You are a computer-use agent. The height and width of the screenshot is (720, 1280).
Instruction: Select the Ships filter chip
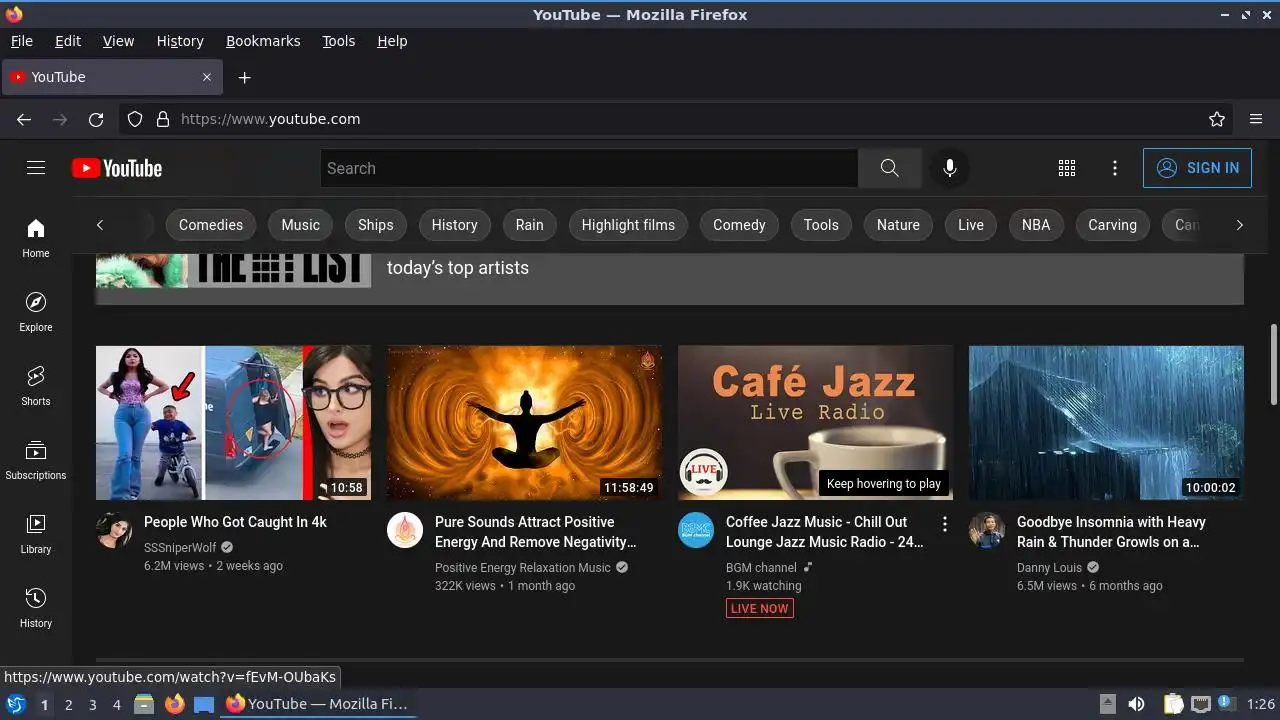pyautogui.click(x=376, y=225)
